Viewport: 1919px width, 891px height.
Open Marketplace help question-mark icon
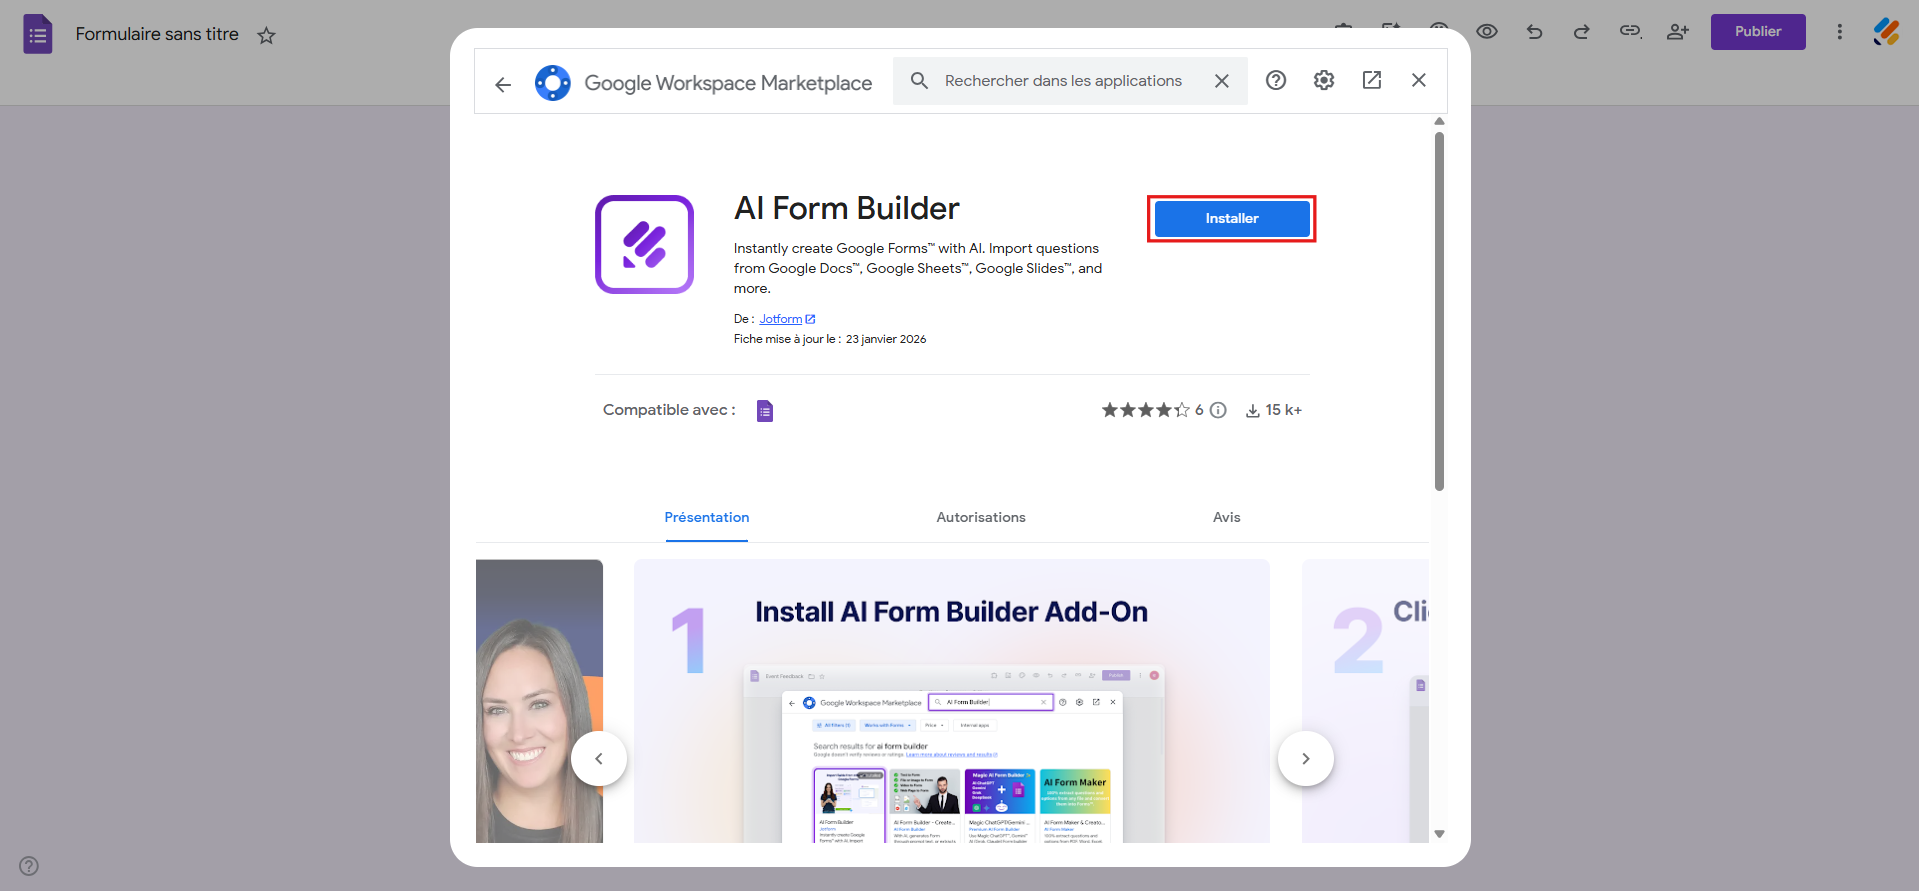pyautogui.click(x=1276, y=80)
